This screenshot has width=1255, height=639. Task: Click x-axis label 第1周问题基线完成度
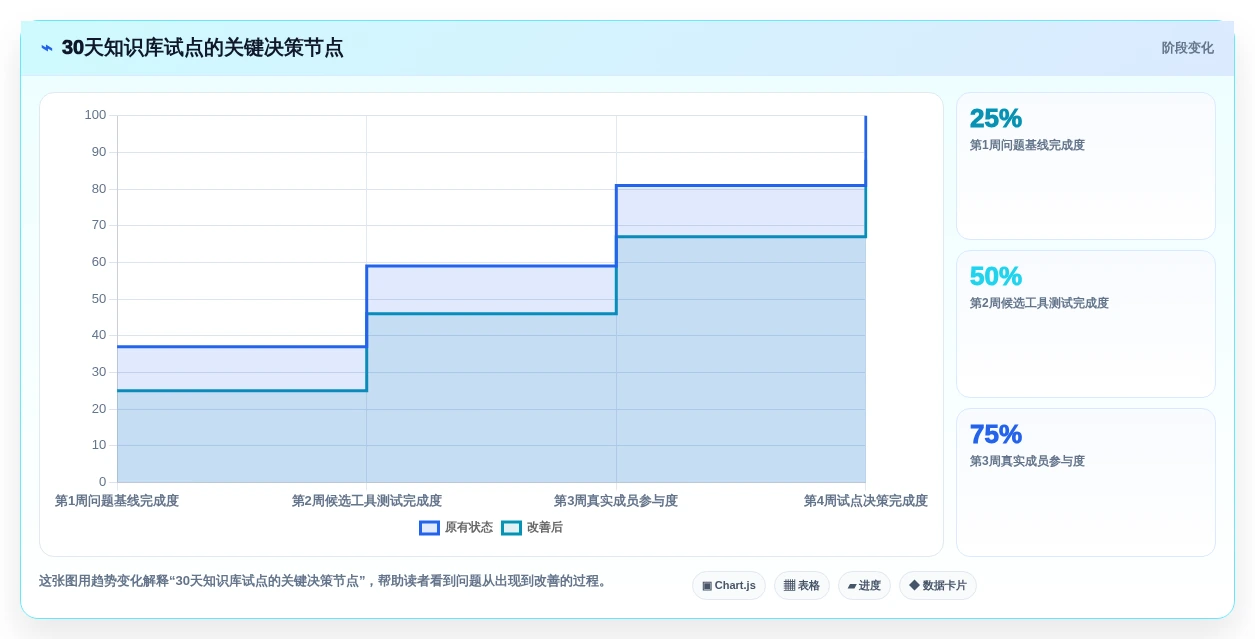point(117,501)
